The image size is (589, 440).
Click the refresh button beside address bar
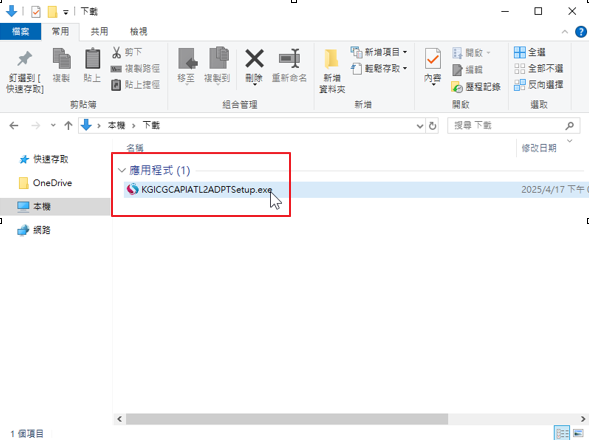coord(432,126)
